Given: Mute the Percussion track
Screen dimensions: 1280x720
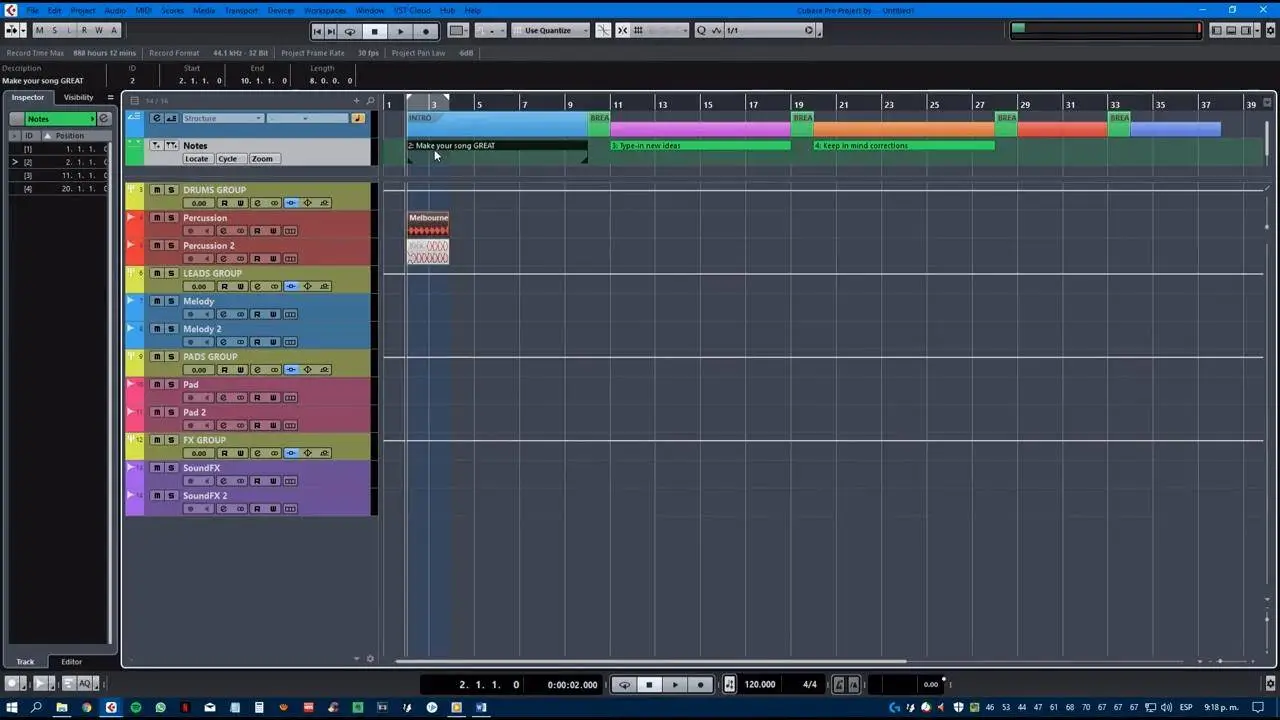Looking at the screenshot, I should (x=156, y=218).
